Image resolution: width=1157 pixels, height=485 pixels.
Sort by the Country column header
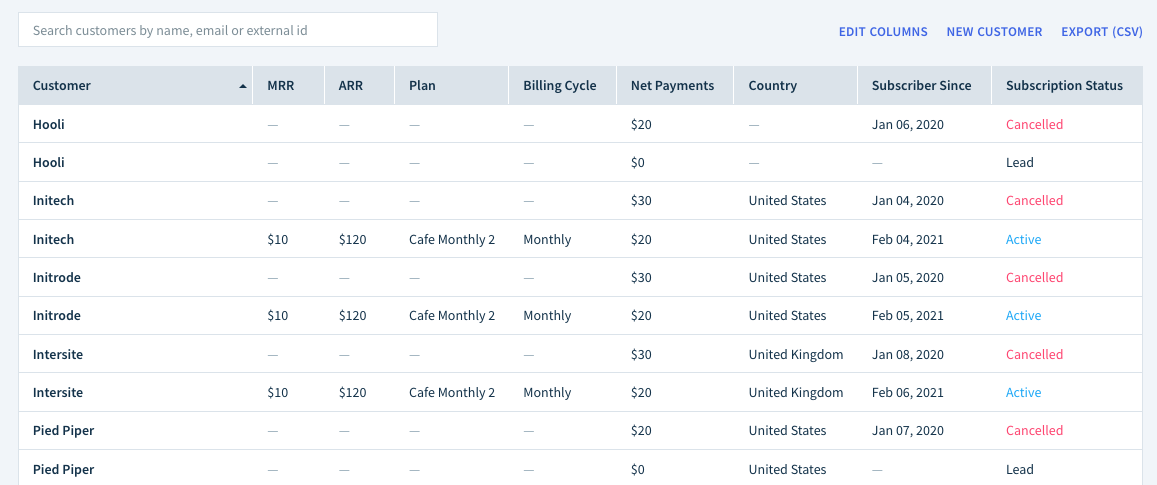[x=773, y=86]
